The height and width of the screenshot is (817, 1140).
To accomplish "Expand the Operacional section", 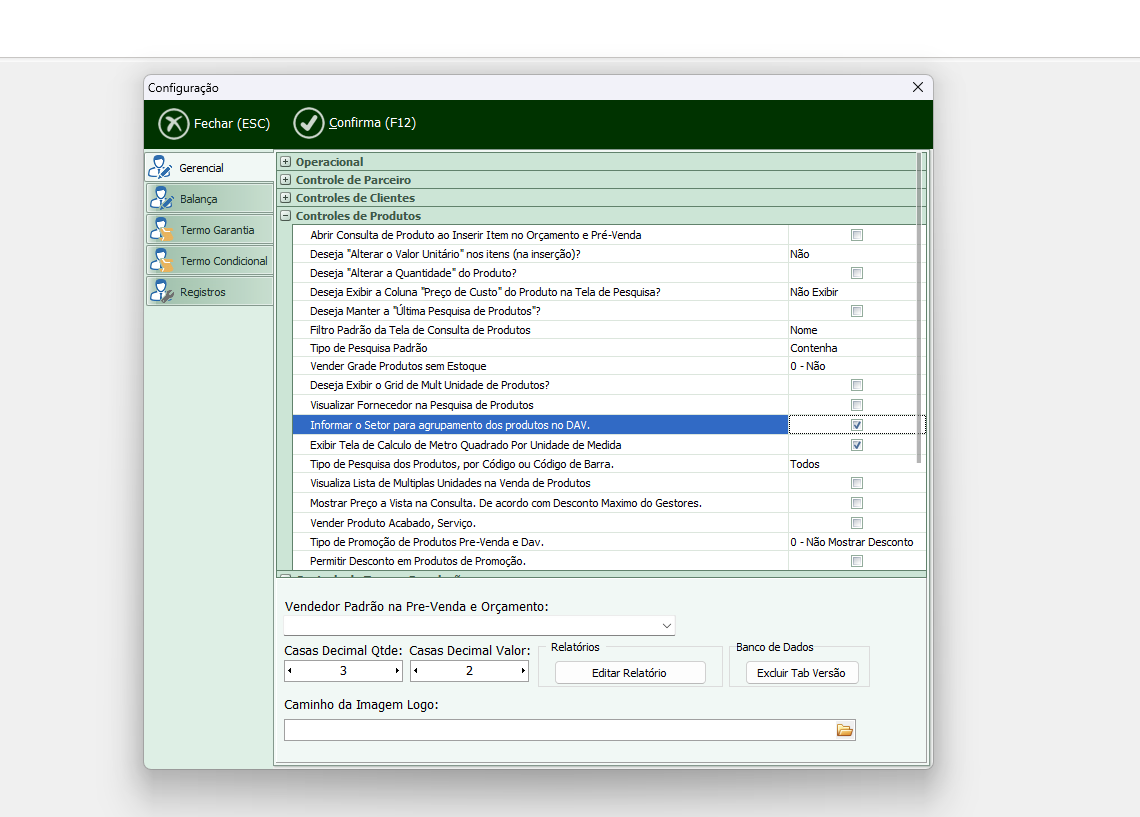I will (x=286, y=162).
